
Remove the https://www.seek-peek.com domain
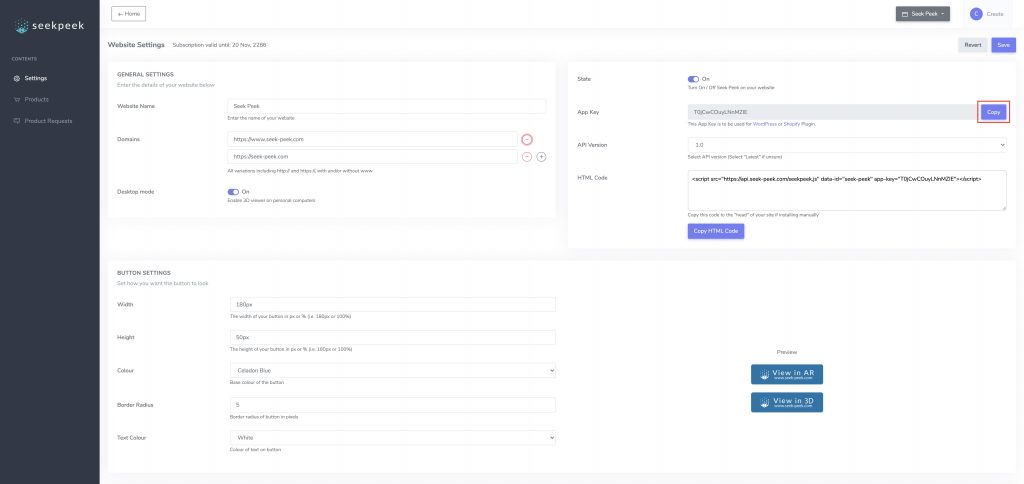pos(527,139)
